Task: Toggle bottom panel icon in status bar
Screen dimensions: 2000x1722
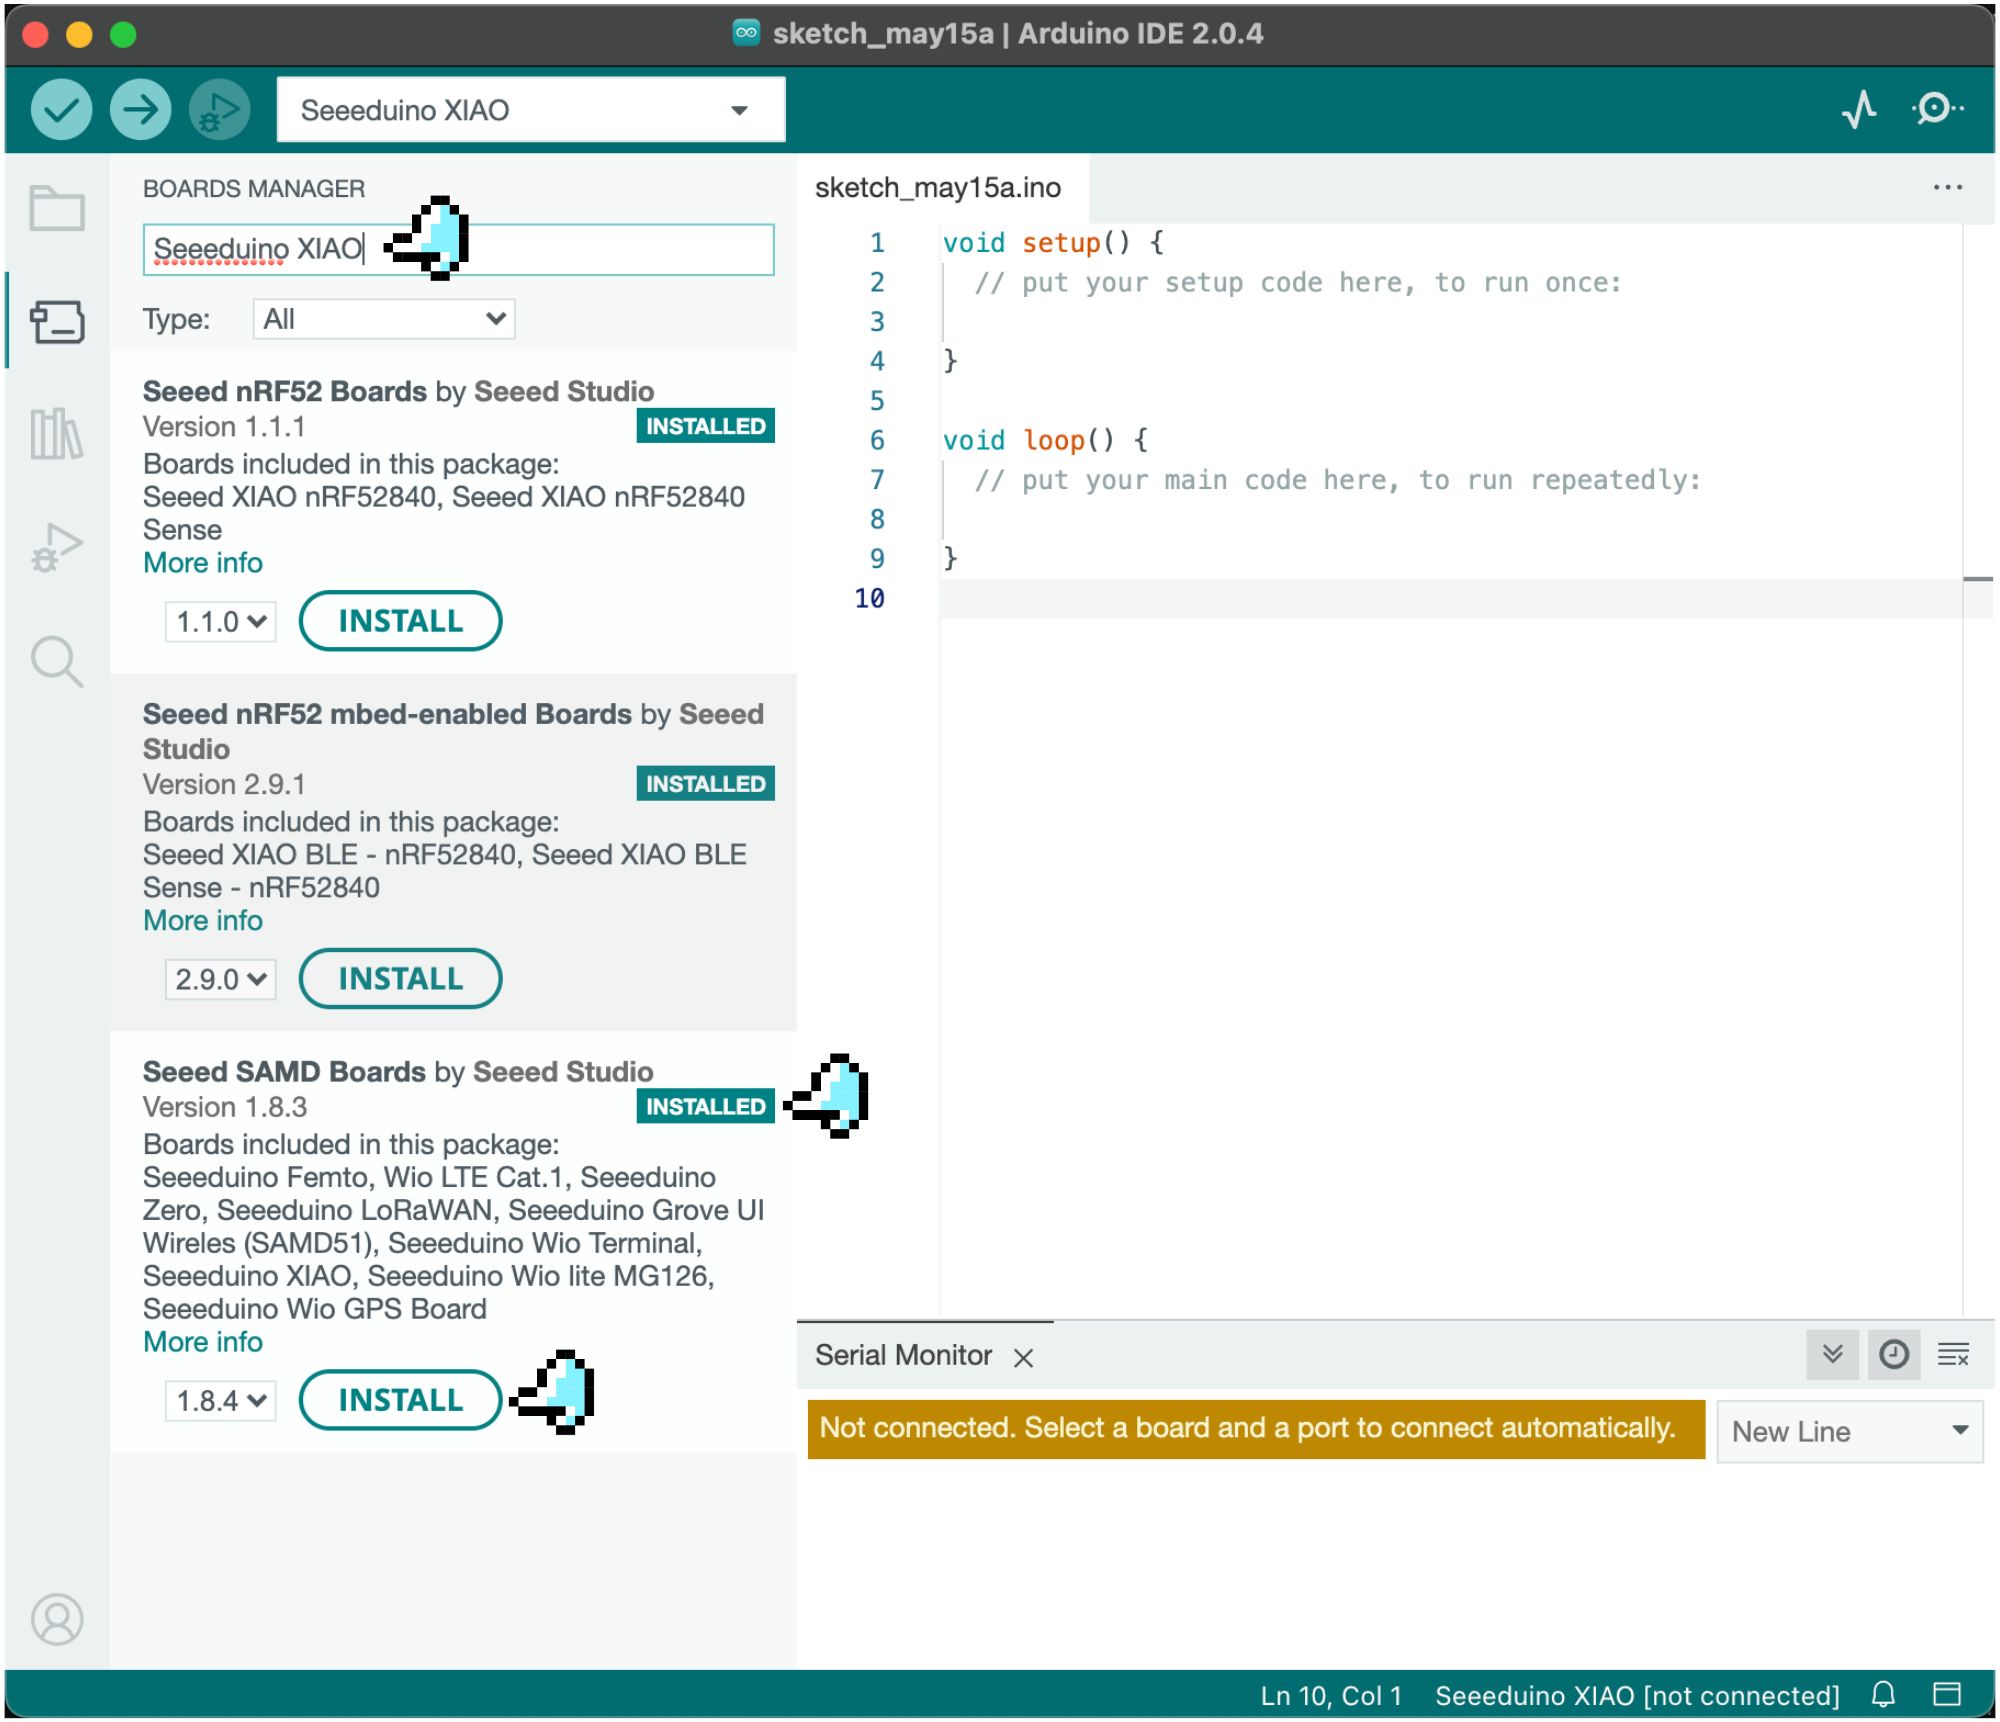Action: (x=1946, y=1694)
